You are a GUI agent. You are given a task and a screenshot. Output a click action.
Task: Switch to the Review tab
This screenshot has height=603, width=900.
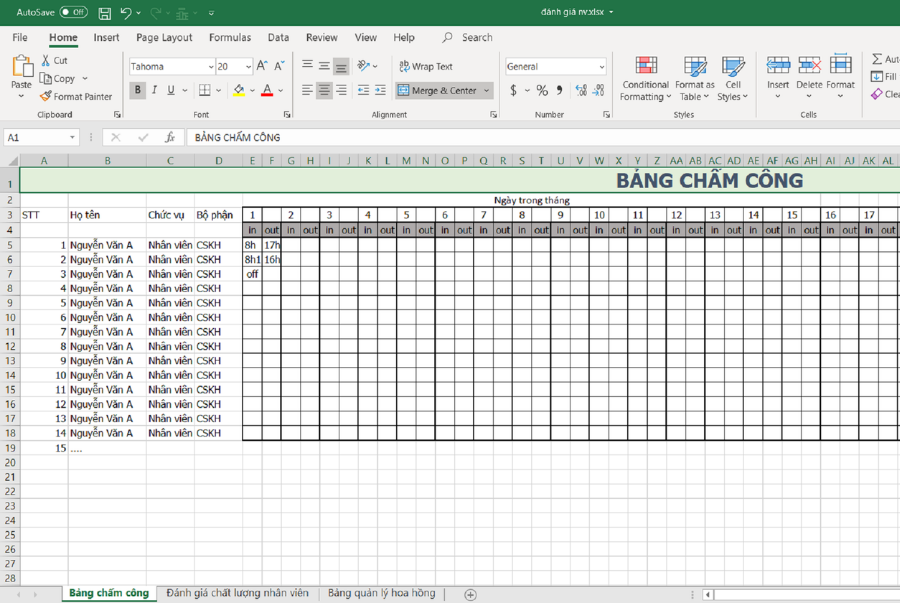[321, 37]
